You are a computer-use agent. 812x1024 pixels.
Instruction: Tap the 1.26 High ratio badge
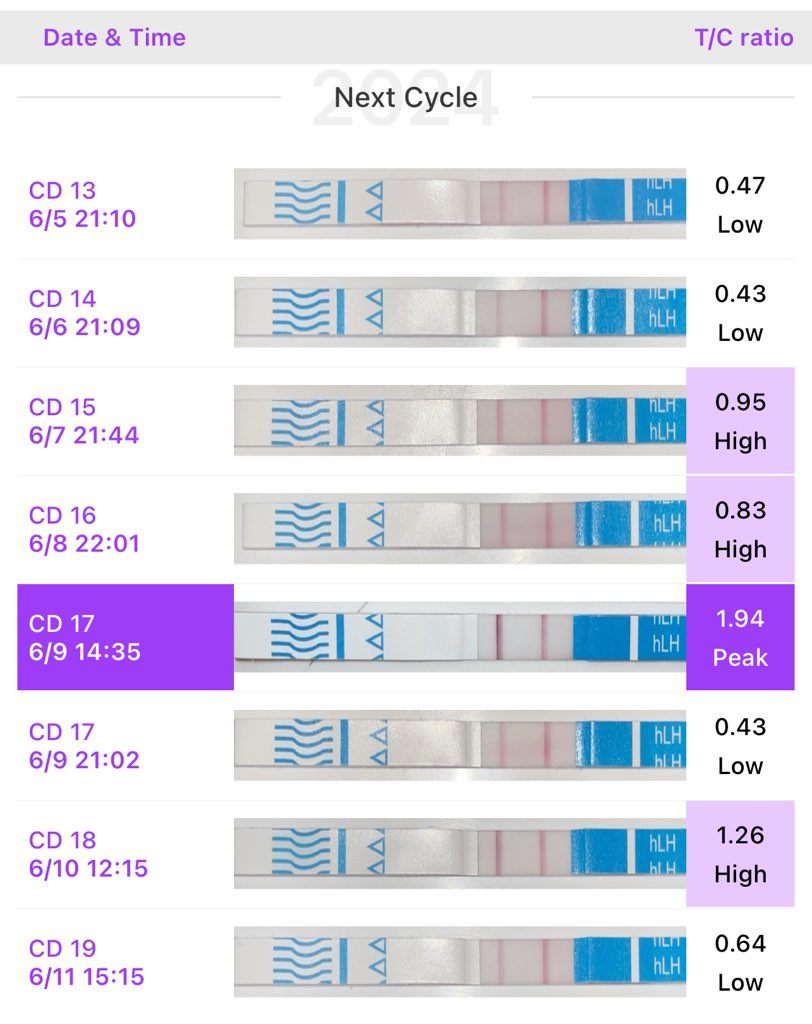[x=740, y=854]
